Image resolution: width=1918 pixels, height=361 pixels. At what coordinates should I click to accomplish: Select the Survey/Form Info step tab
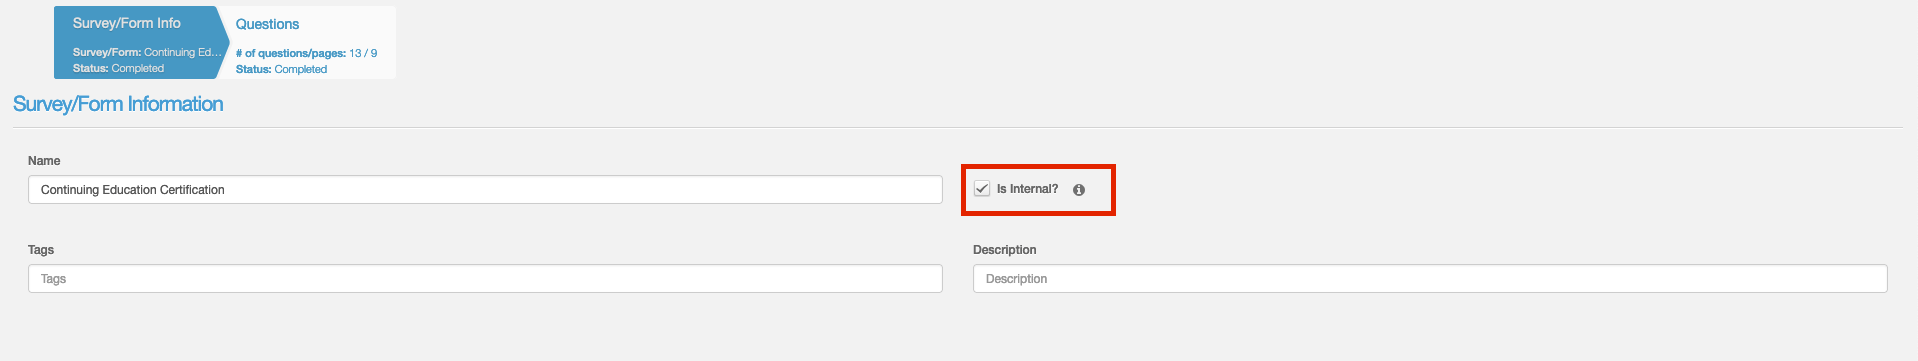tap(136, 42)
